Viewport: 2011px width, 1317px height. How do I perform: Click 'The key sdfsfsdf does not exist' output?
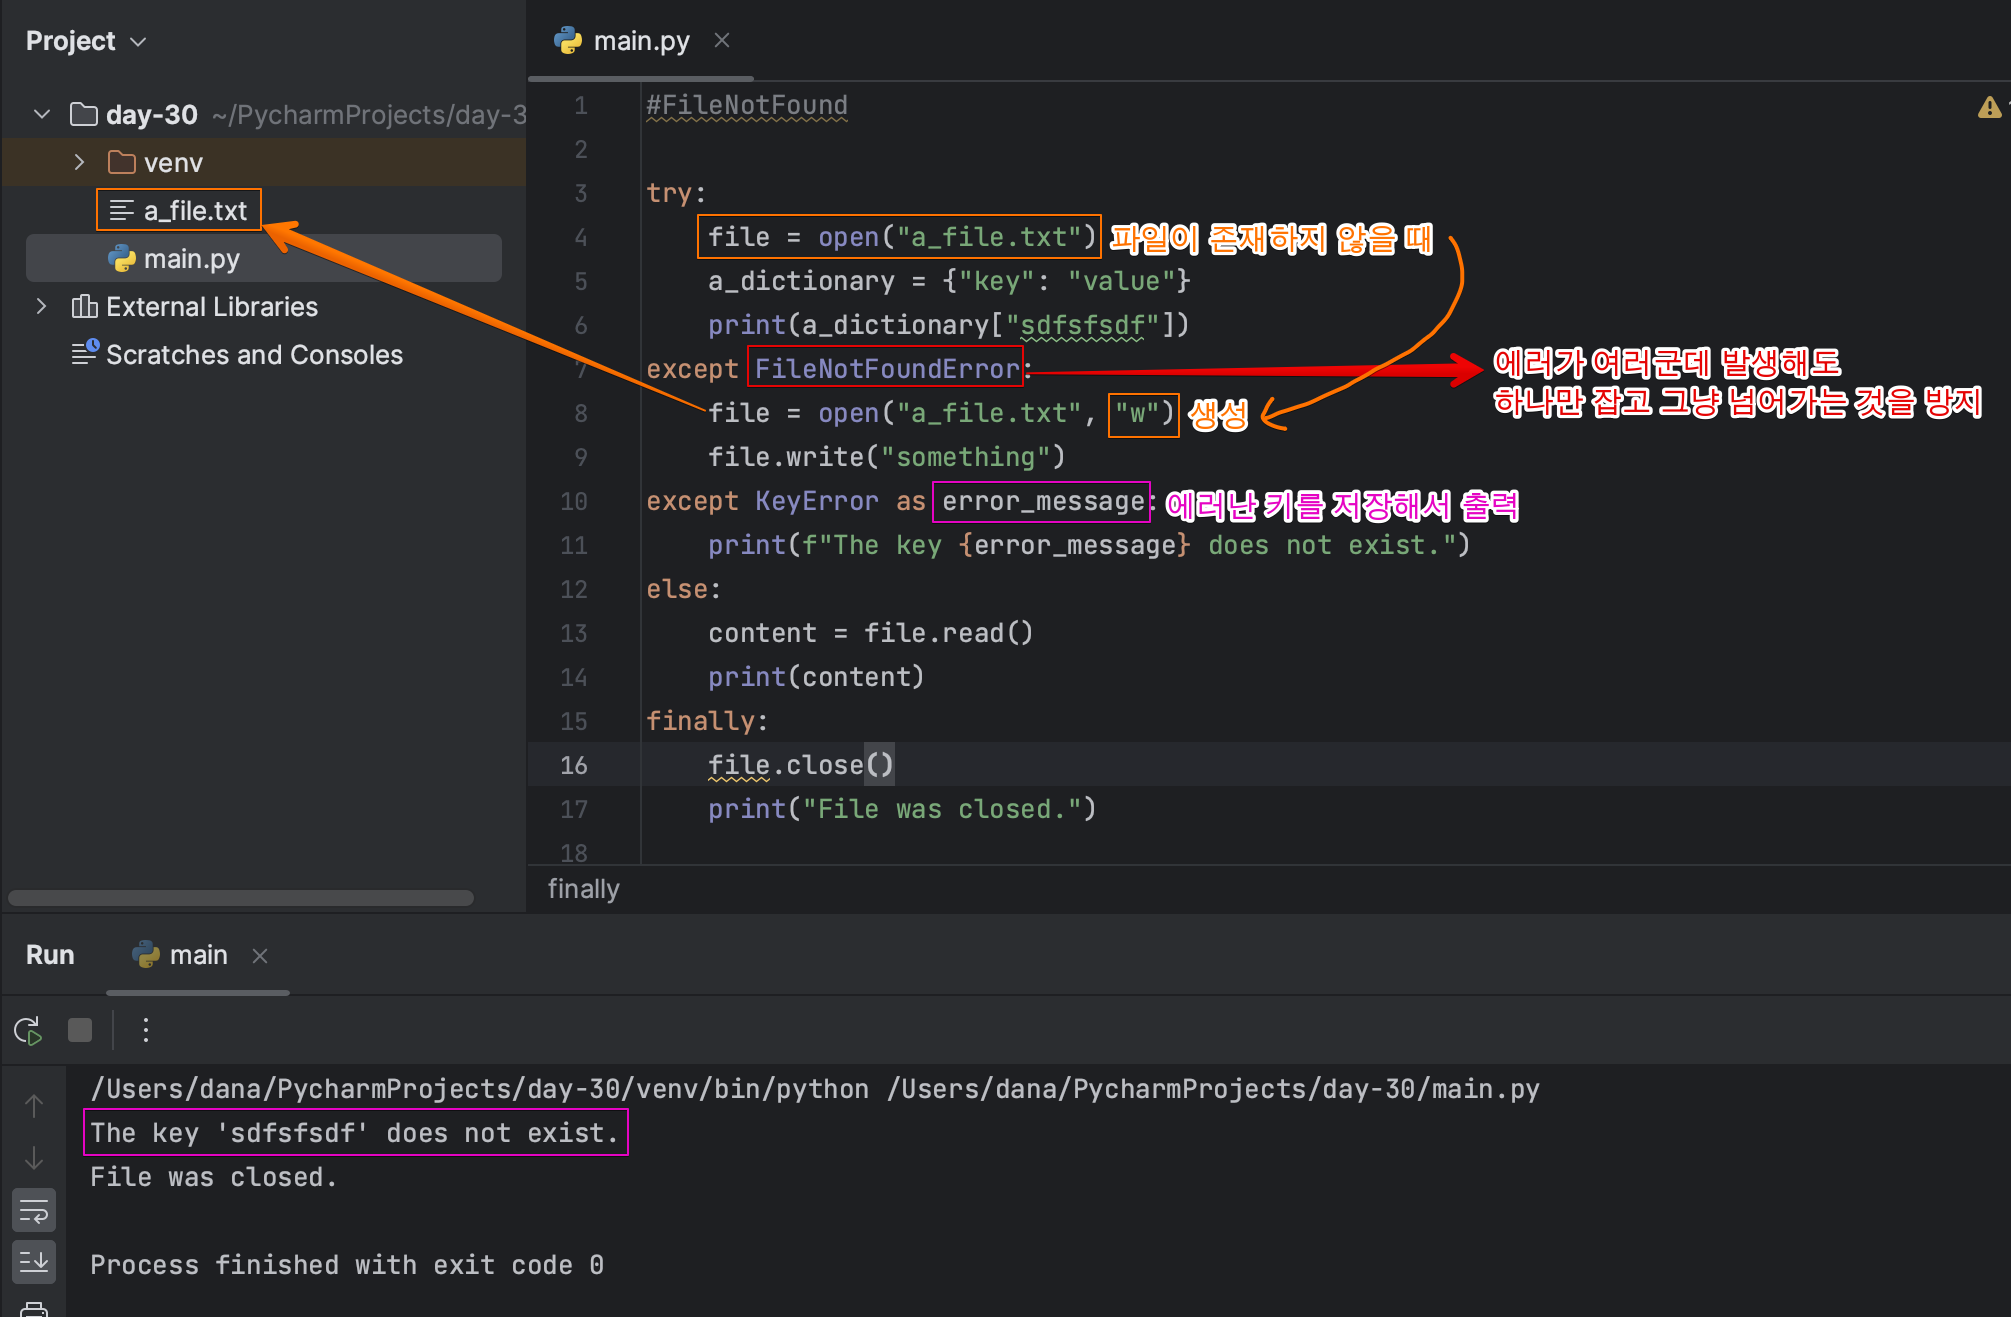[355, 1133]
